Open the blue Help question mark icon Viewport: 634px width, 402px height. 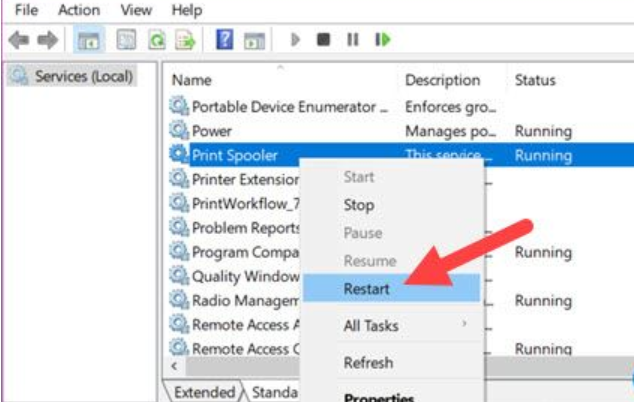point(224,39)
